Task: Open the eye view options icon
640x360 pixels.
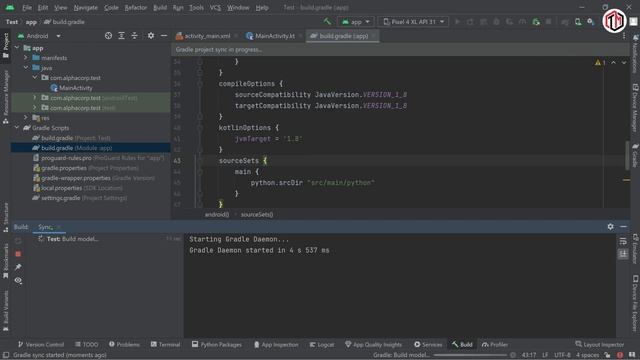Action: [18, 280]
